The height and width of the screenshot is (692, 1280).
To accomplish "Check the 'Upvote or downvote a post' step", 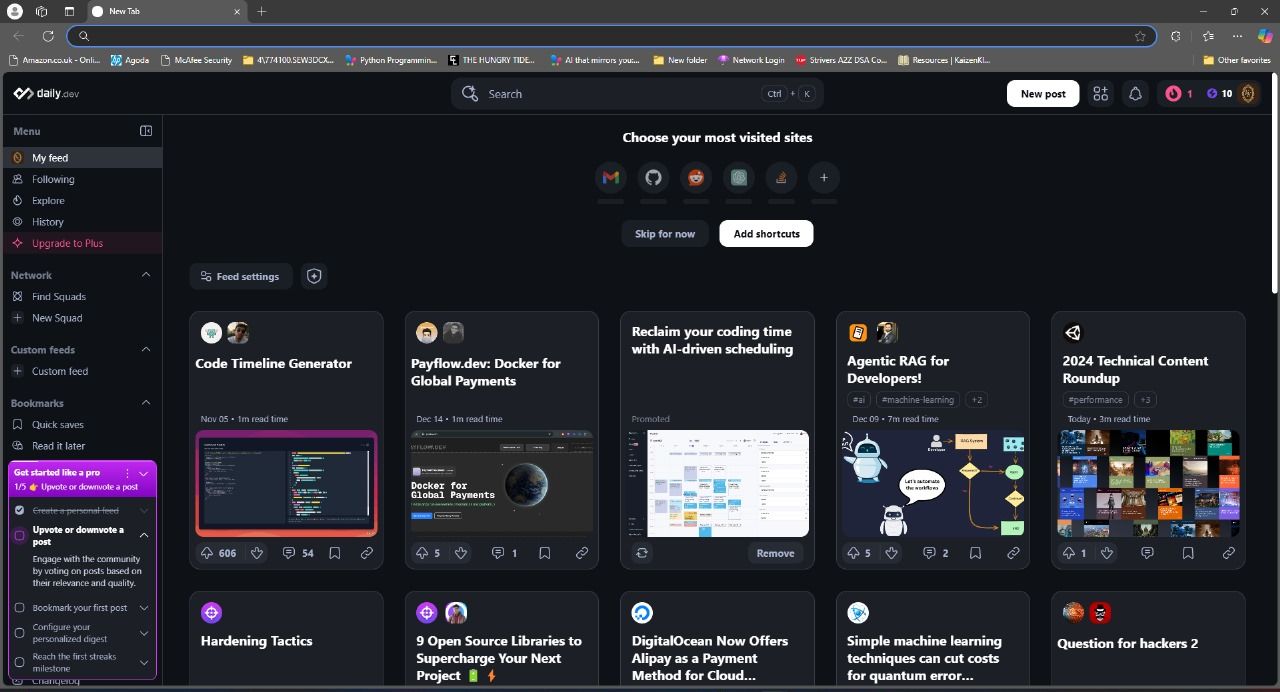I will 19,535.
